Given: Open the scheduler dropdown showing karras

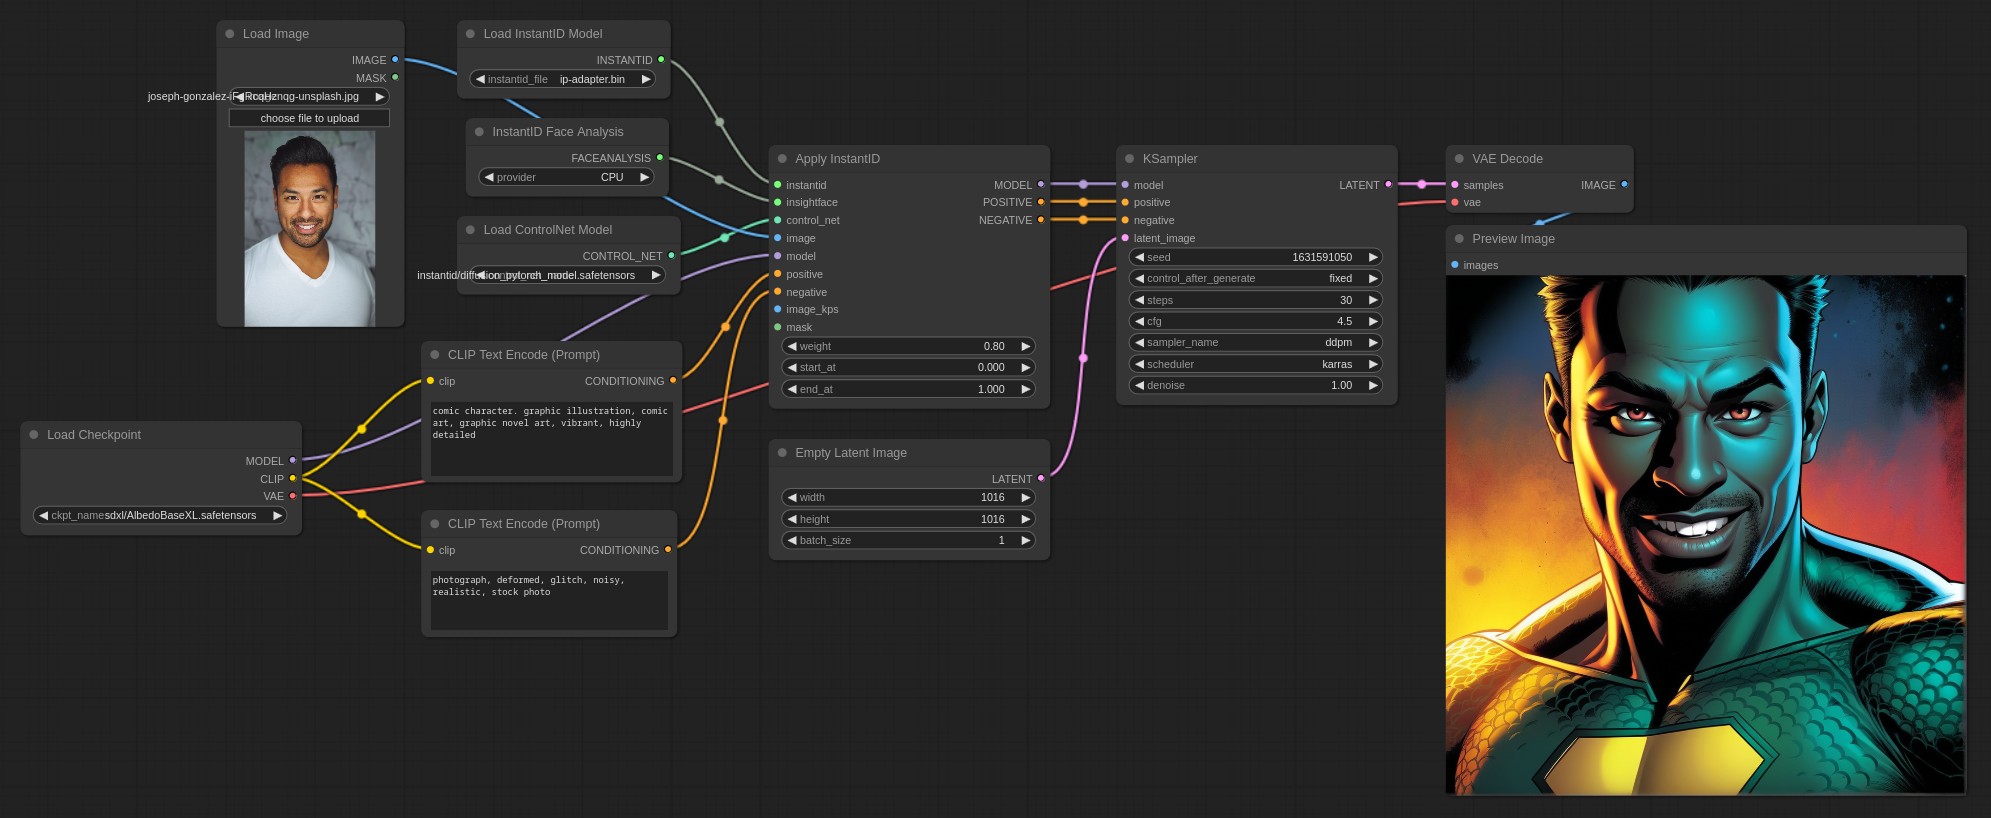Looking at the screenshot, I should pos(1255,364).
